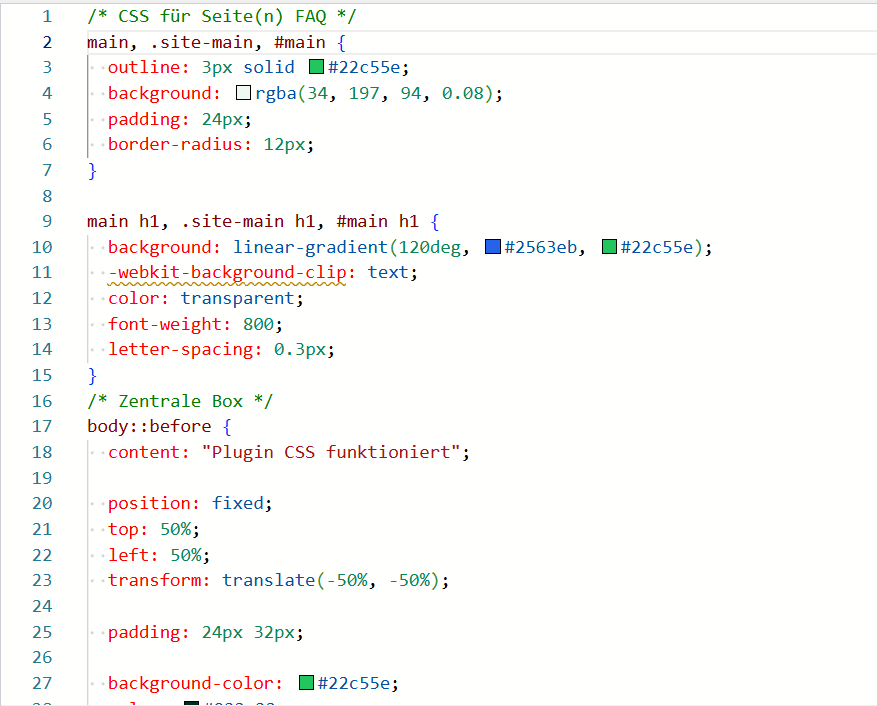Click line number 9 in the gutter
Screen dimensions: 877x706
[x=46, y=221]
